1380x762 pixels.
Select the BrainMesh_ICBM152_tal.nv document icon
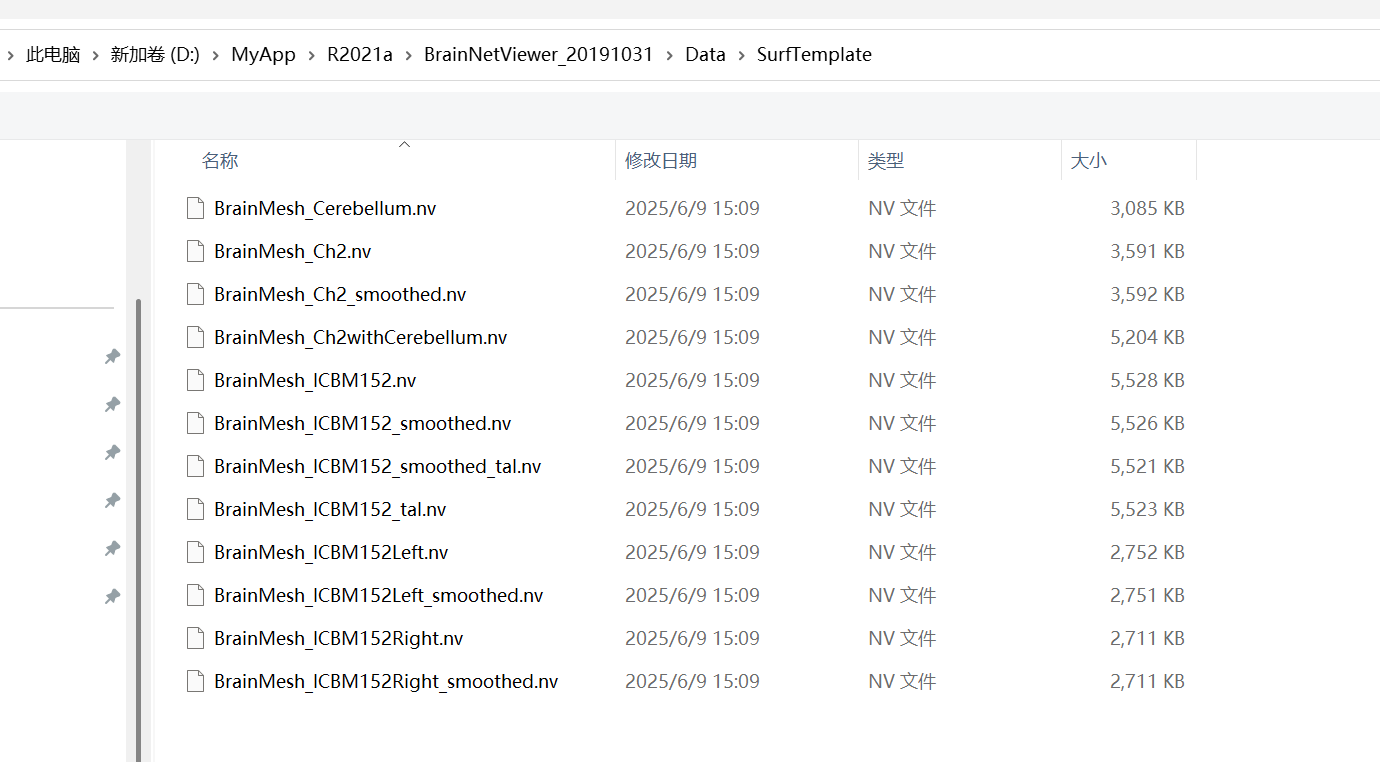click(195, 509)
